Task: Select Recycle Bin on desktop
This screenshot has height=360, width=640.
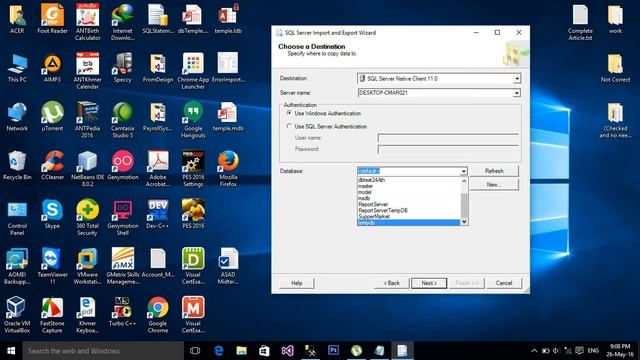Action: (x=17, y=165)
